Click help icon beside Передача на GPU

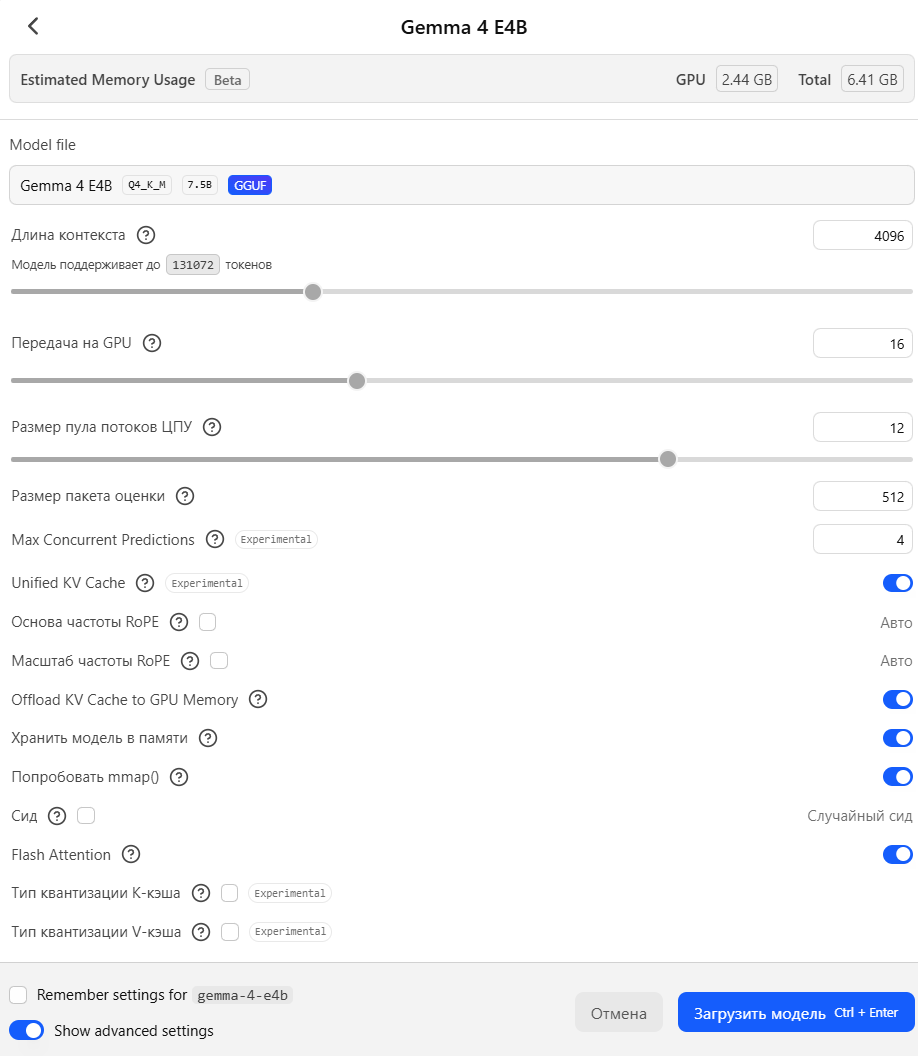[152, 343]
